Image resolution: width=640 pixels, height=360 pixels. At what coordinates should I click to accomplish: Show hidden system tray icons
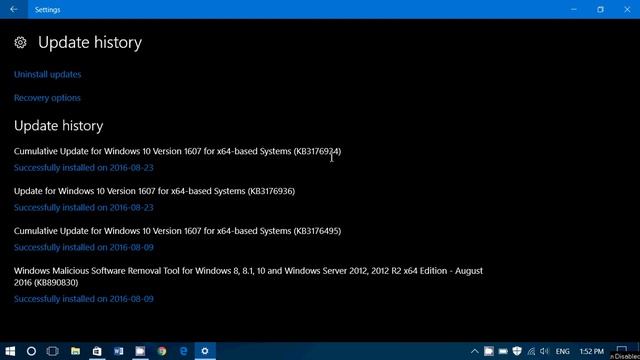pos(474,351)
